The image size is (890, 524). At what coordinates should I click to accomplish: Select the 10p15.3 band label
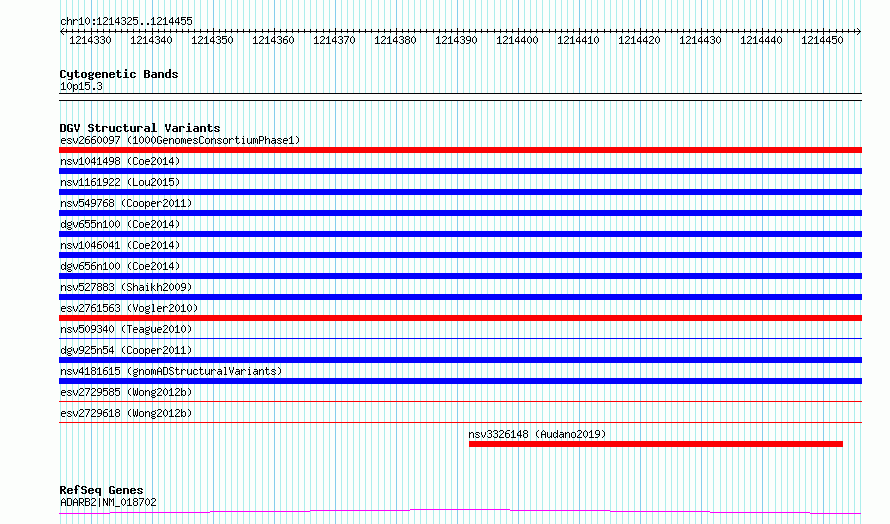point(81,86)
